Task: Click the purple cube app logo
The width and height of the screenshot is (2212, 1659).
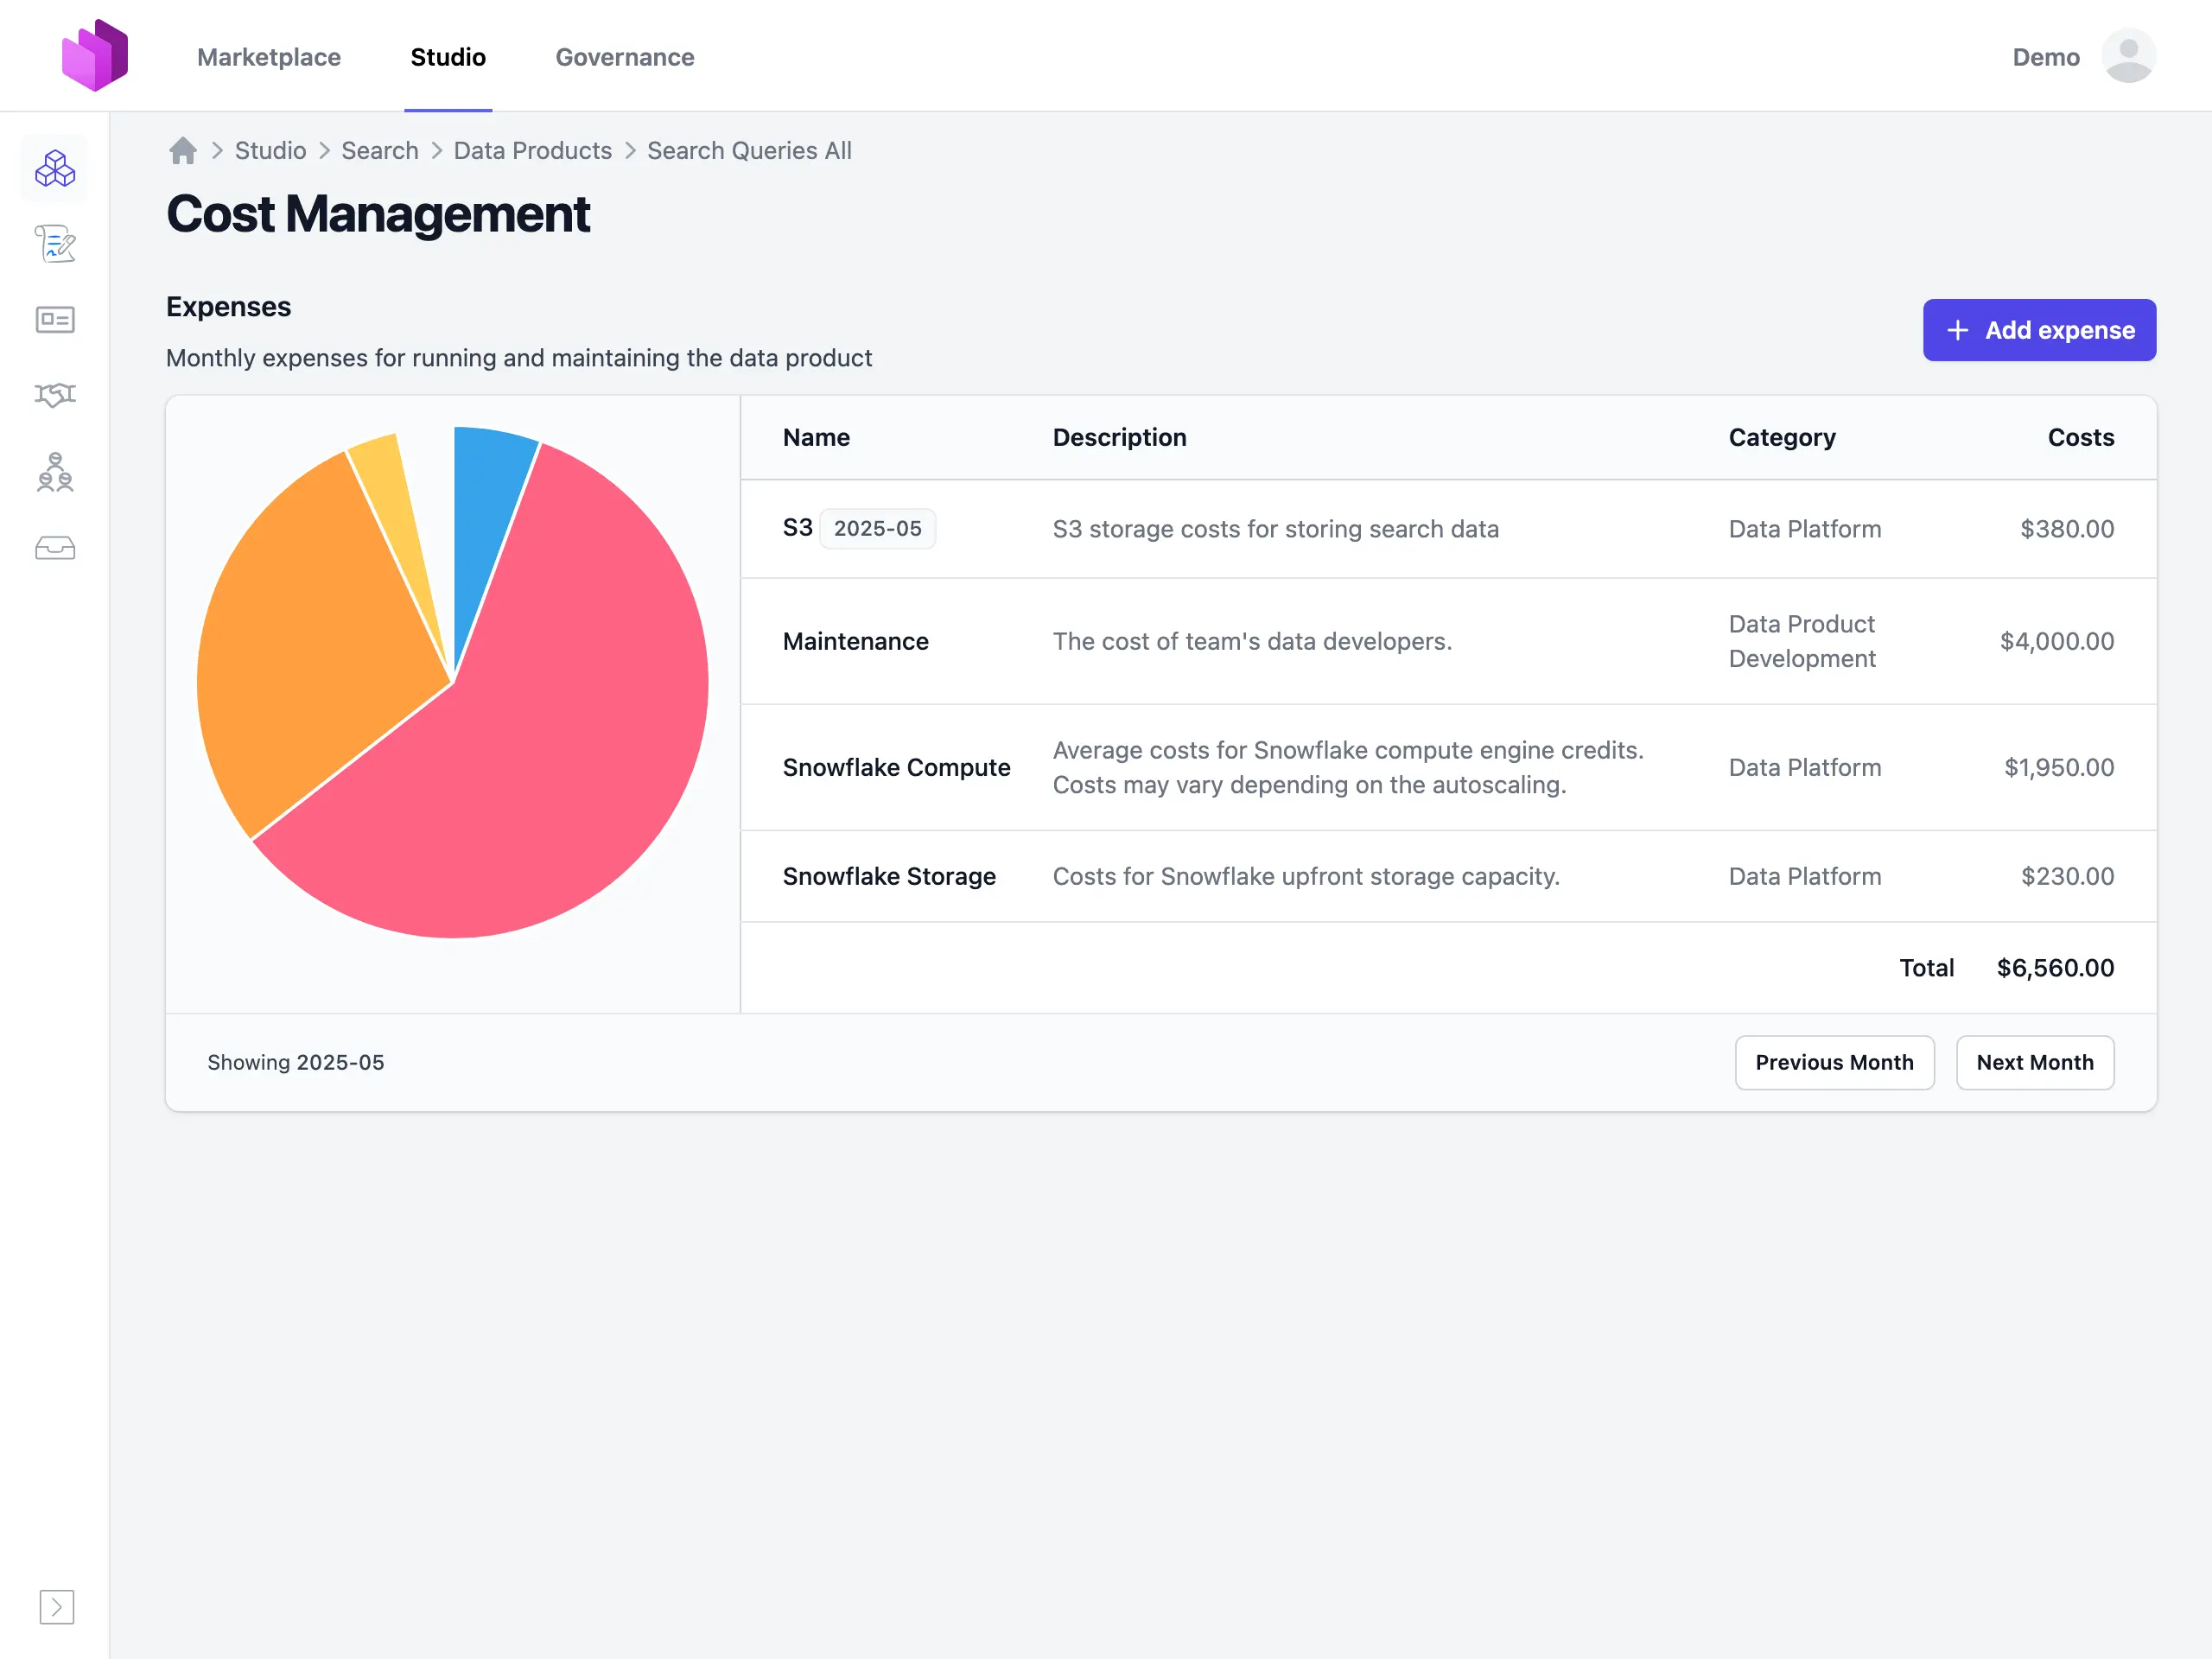Action: tap(95, 56)
